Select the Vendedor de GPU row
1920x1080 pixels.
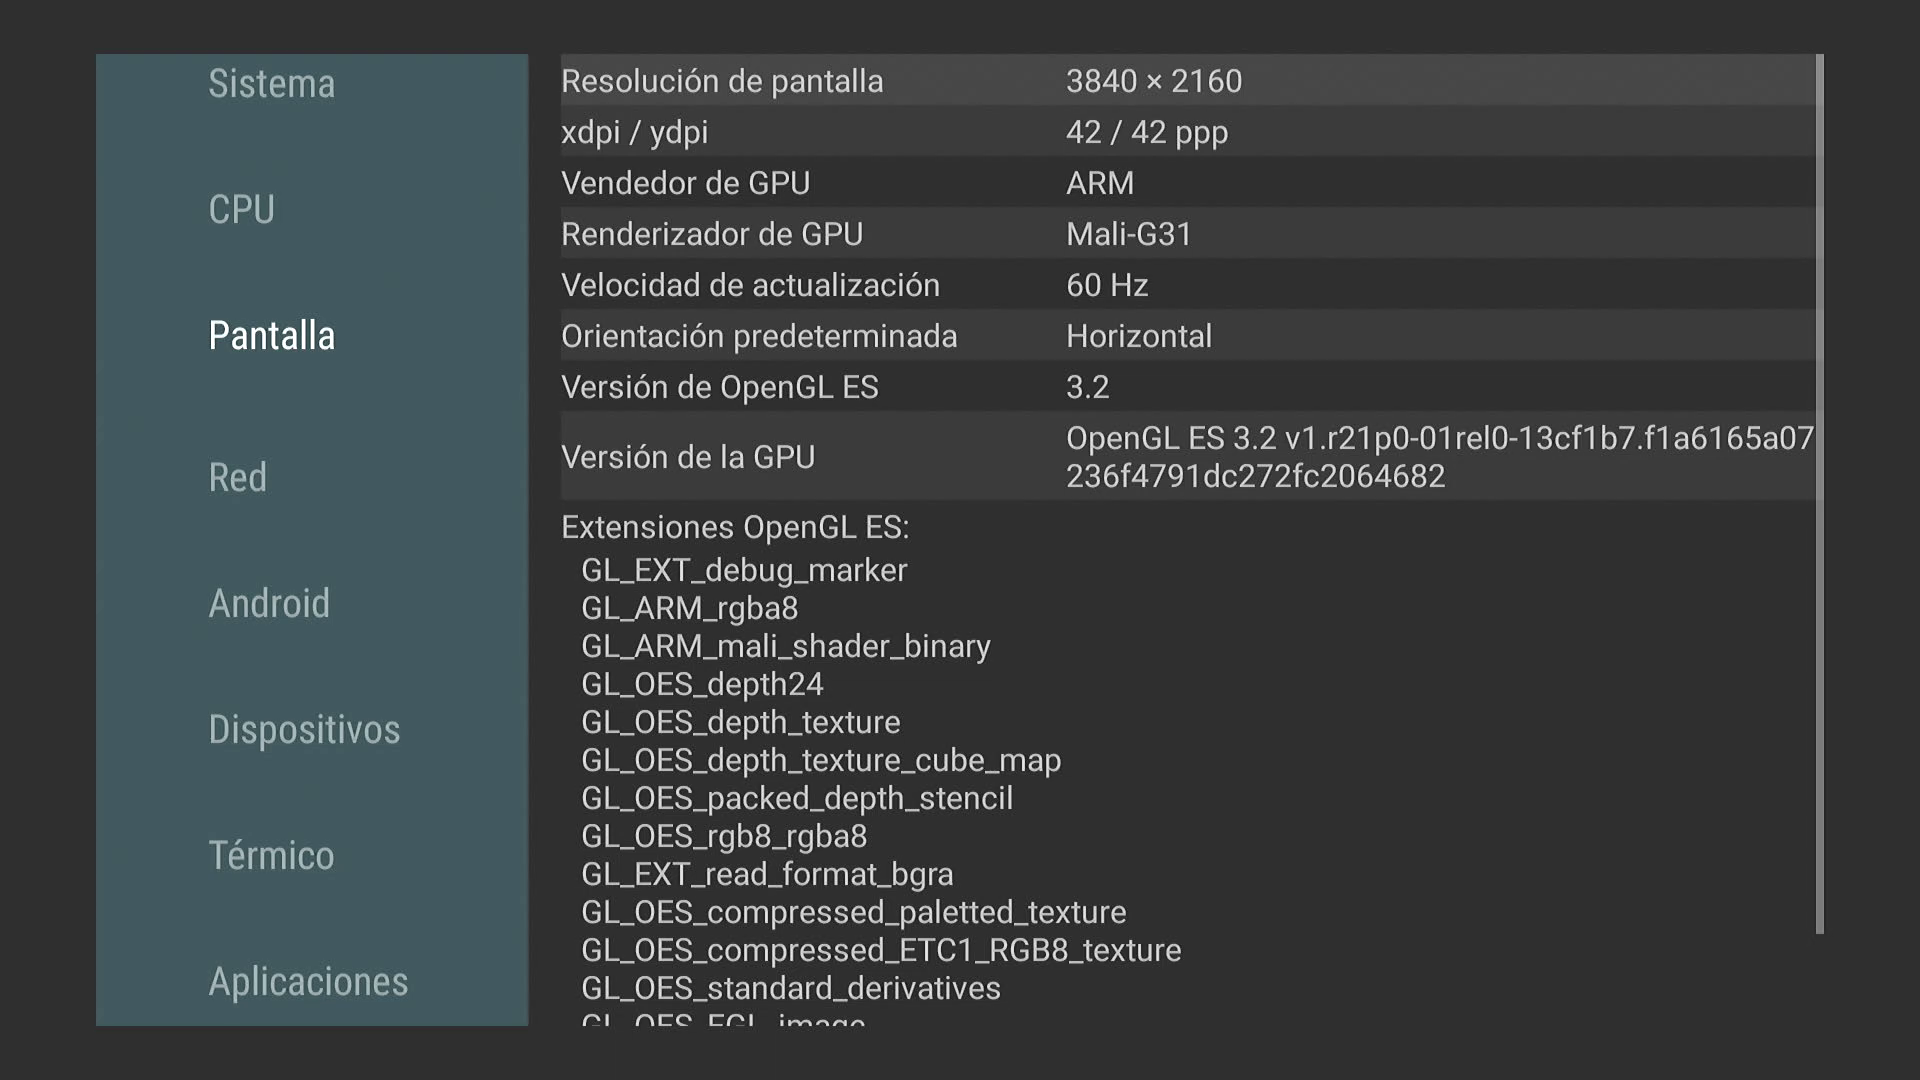tap(1188, 183)
